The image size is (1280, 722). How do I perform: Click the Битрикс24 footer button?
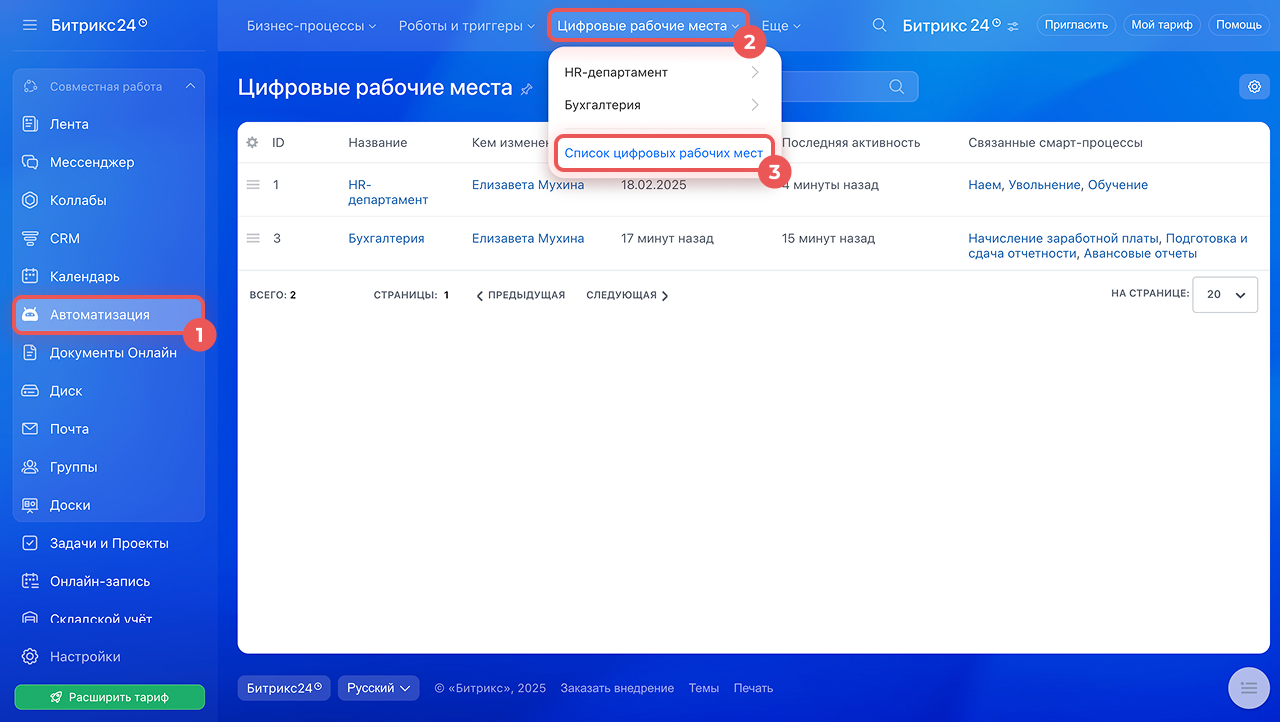point(285,688)
